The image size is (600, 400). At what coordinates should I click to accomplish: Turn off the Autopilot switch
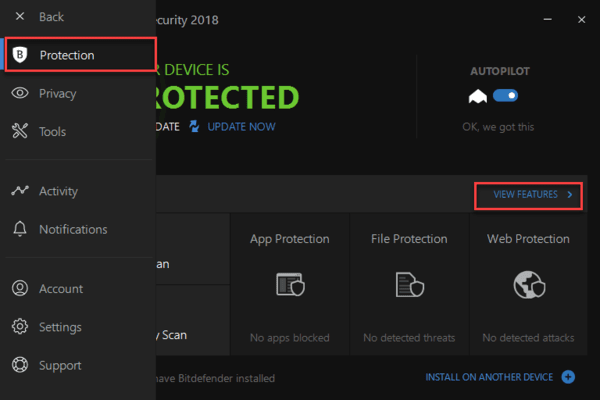coord(505,95)
